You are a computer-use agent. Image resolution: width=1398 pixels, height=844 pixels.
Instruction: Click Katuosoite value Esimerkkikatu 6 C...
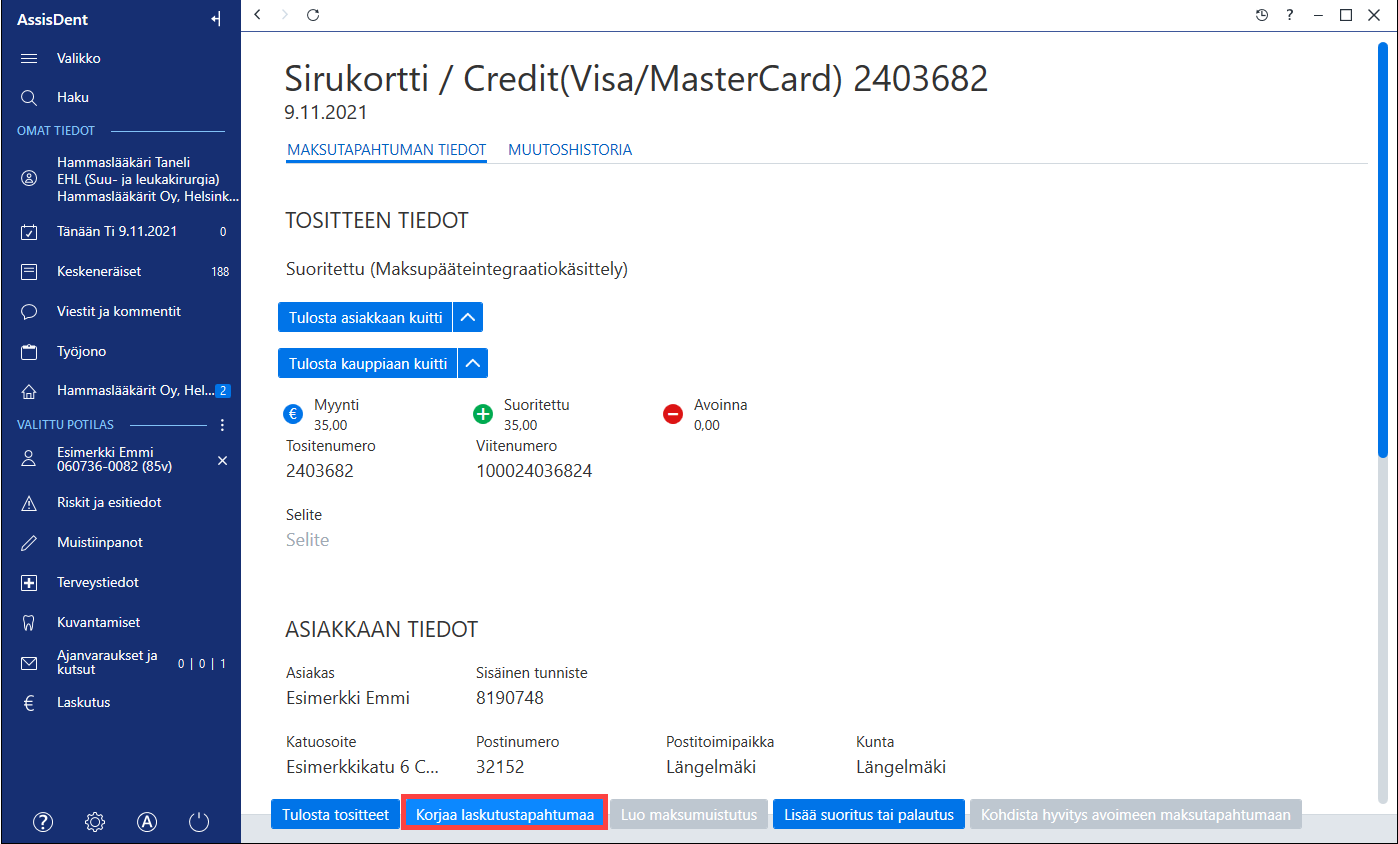pyautogui.click(x=362, y=767)
